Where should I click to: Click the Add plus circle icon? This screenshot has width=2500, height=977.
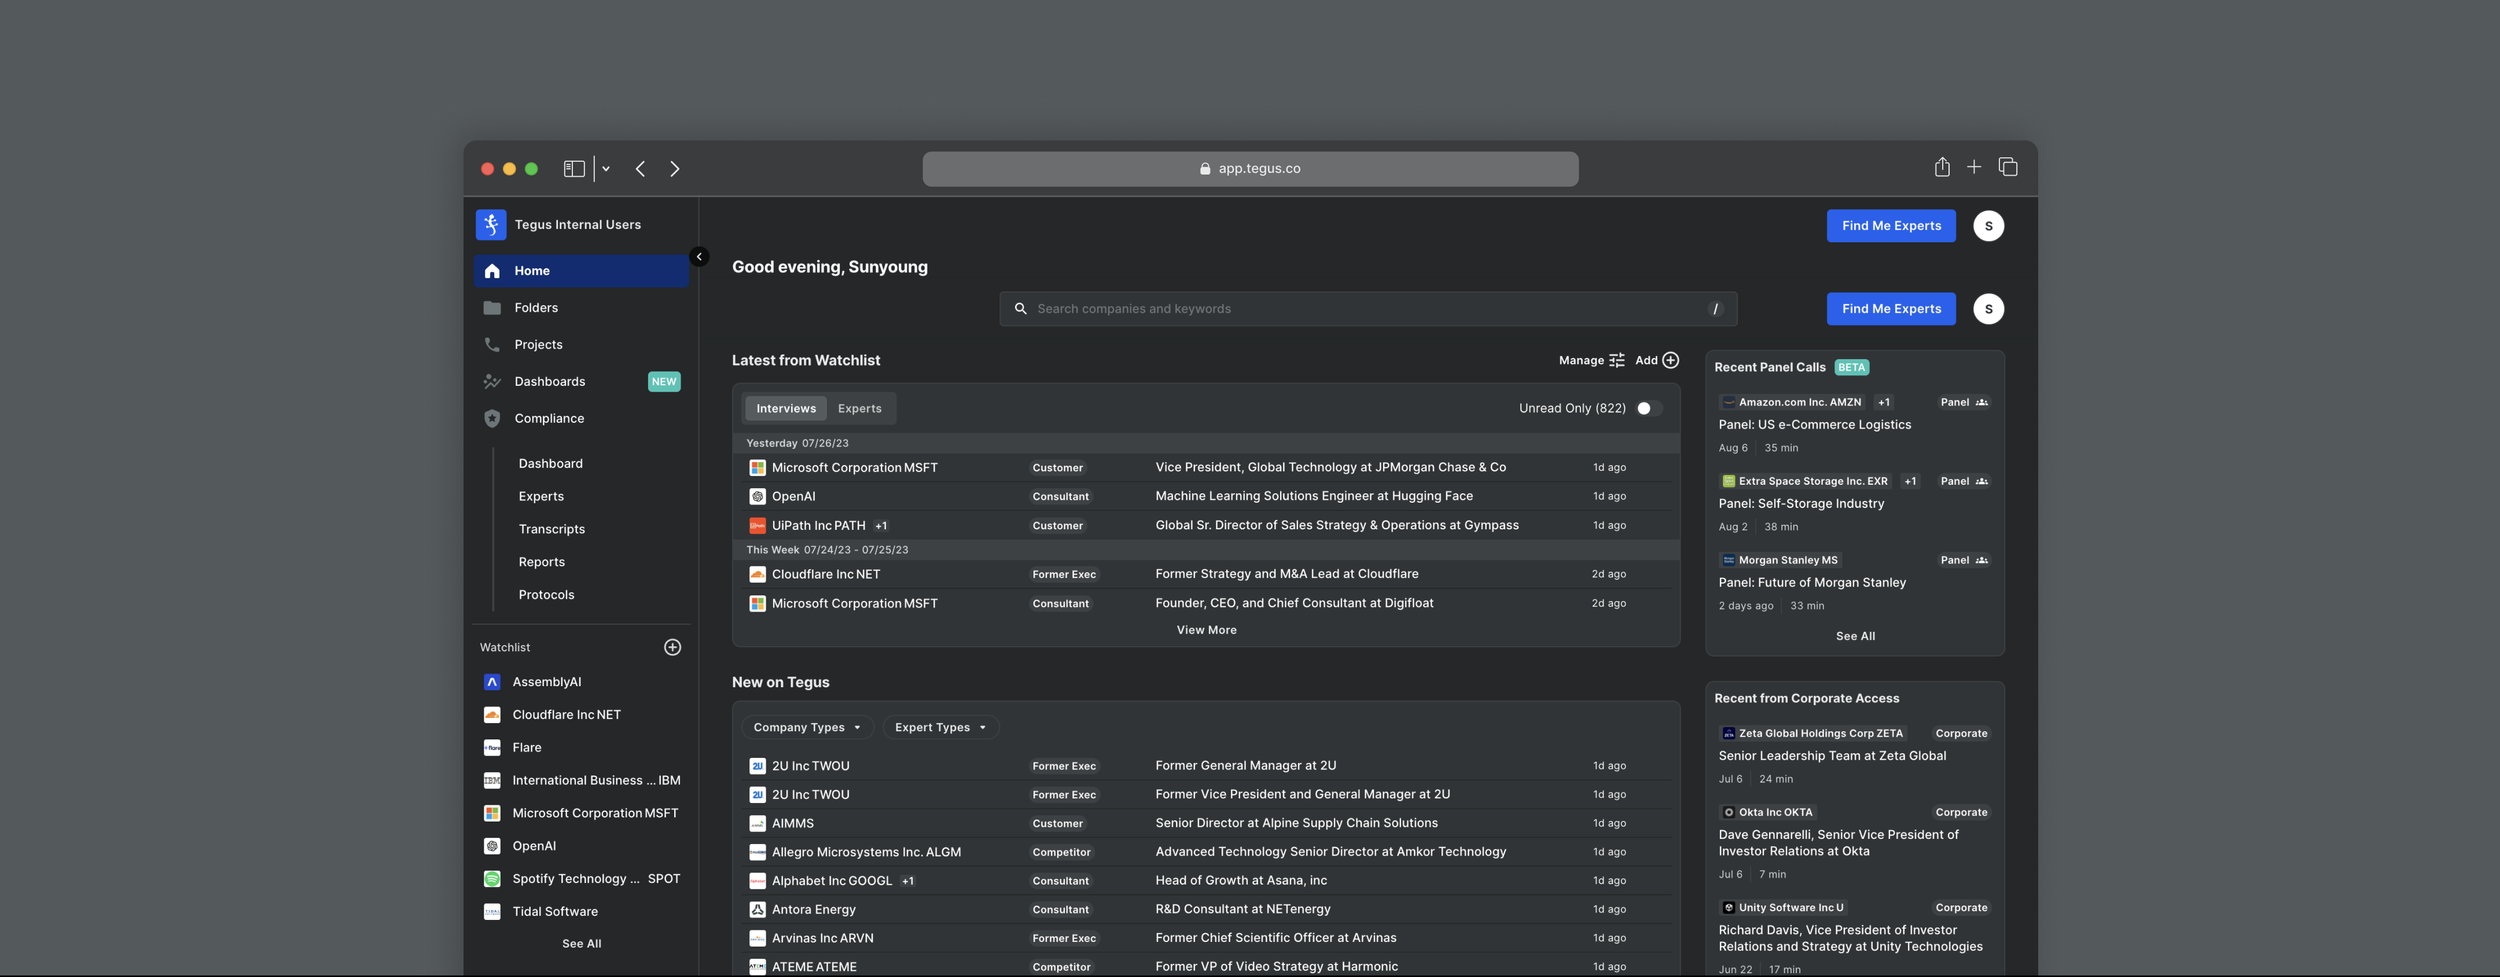coord(1670,361)
